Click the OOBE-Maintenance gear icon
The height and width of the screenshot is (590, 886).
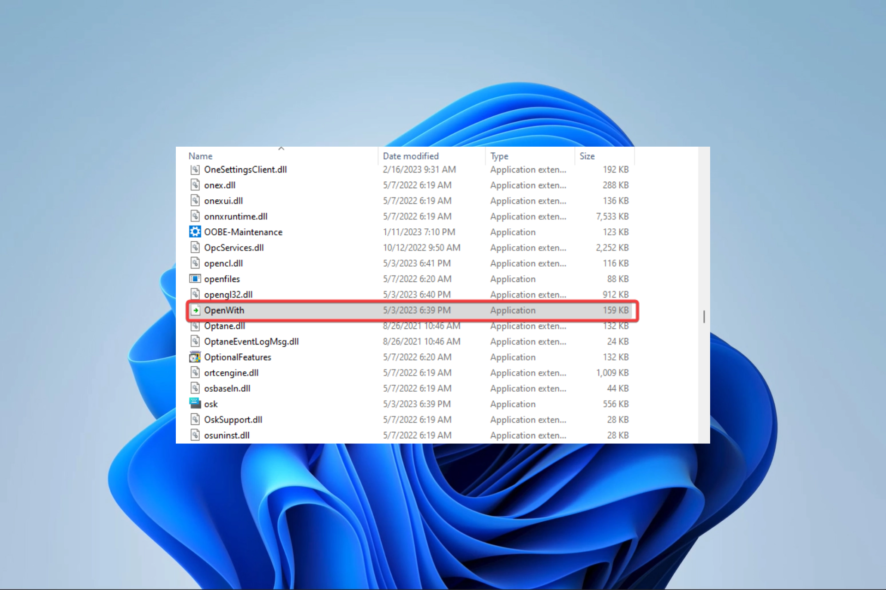pyautogui.click(x=195, y=232)
